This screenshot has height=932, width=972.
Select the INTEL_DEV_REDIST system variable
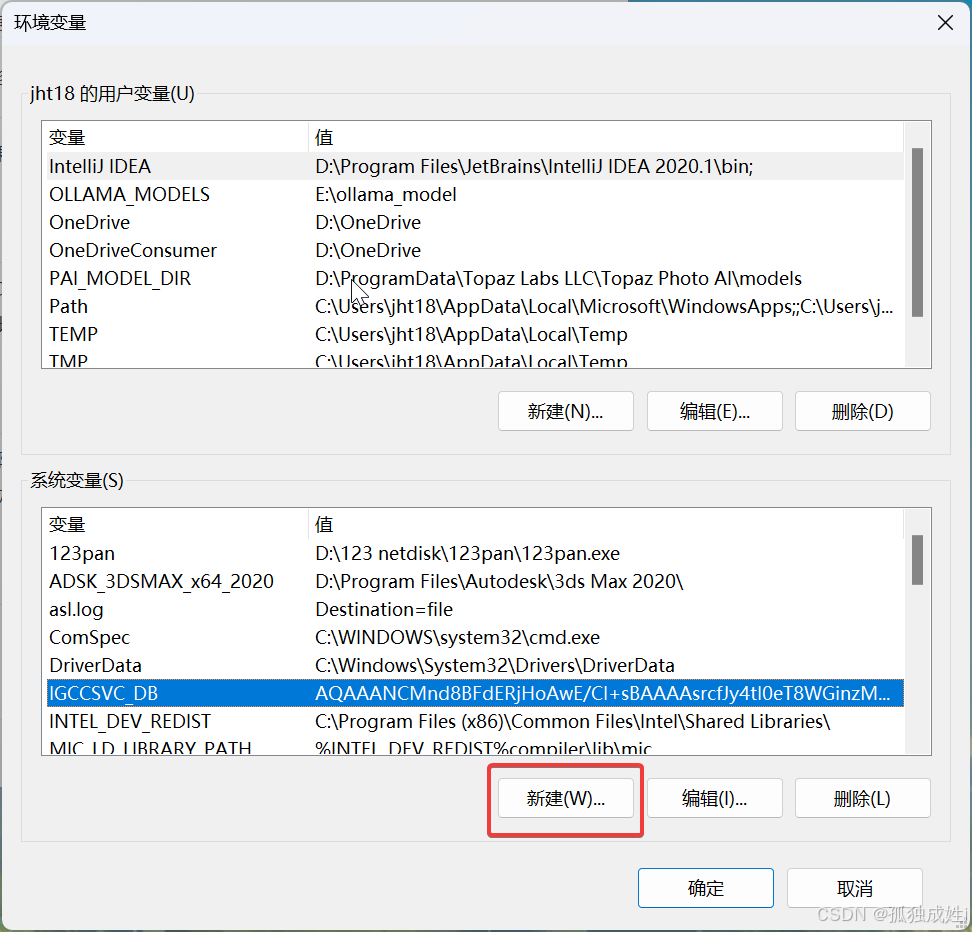[200, 721]
